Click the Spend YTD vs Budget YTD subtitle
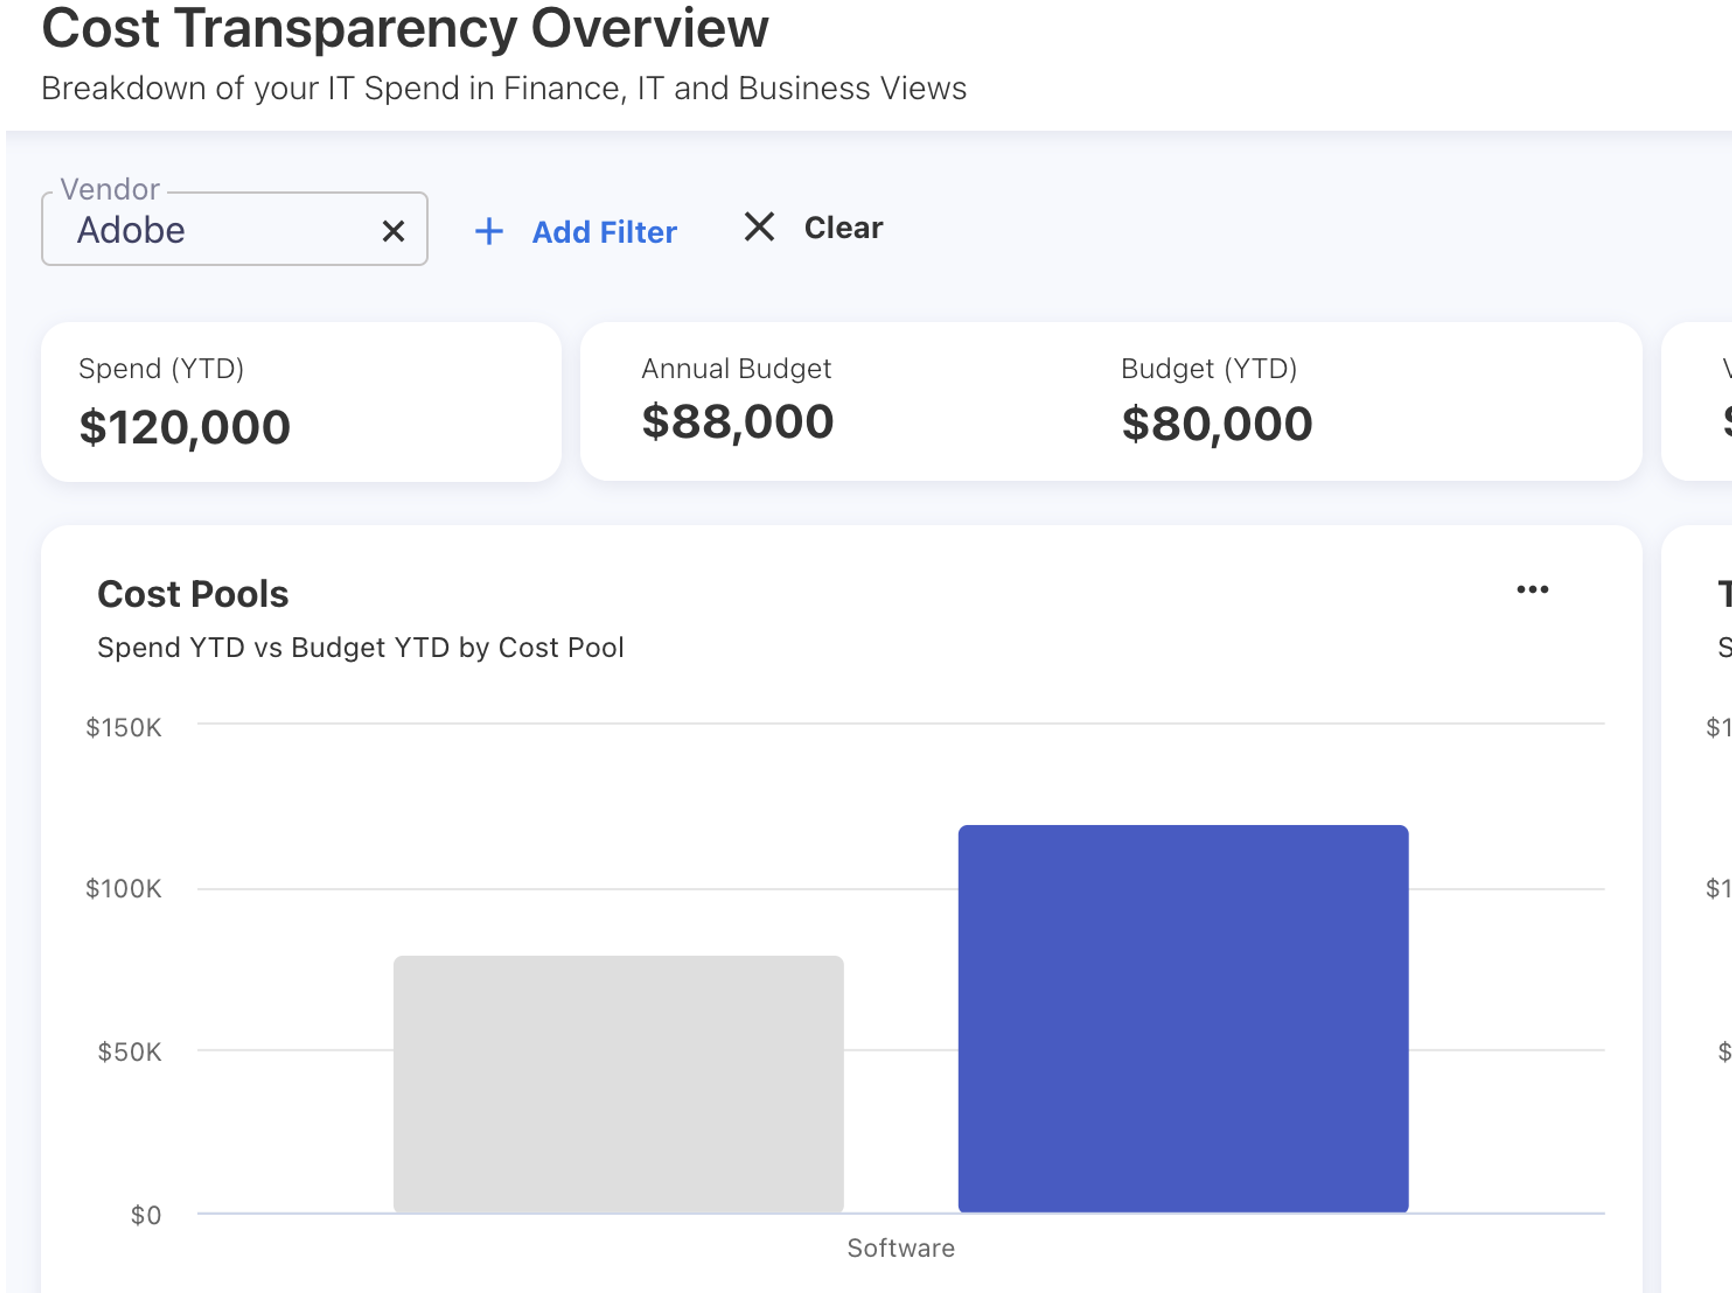 click(x=360, y=648)
